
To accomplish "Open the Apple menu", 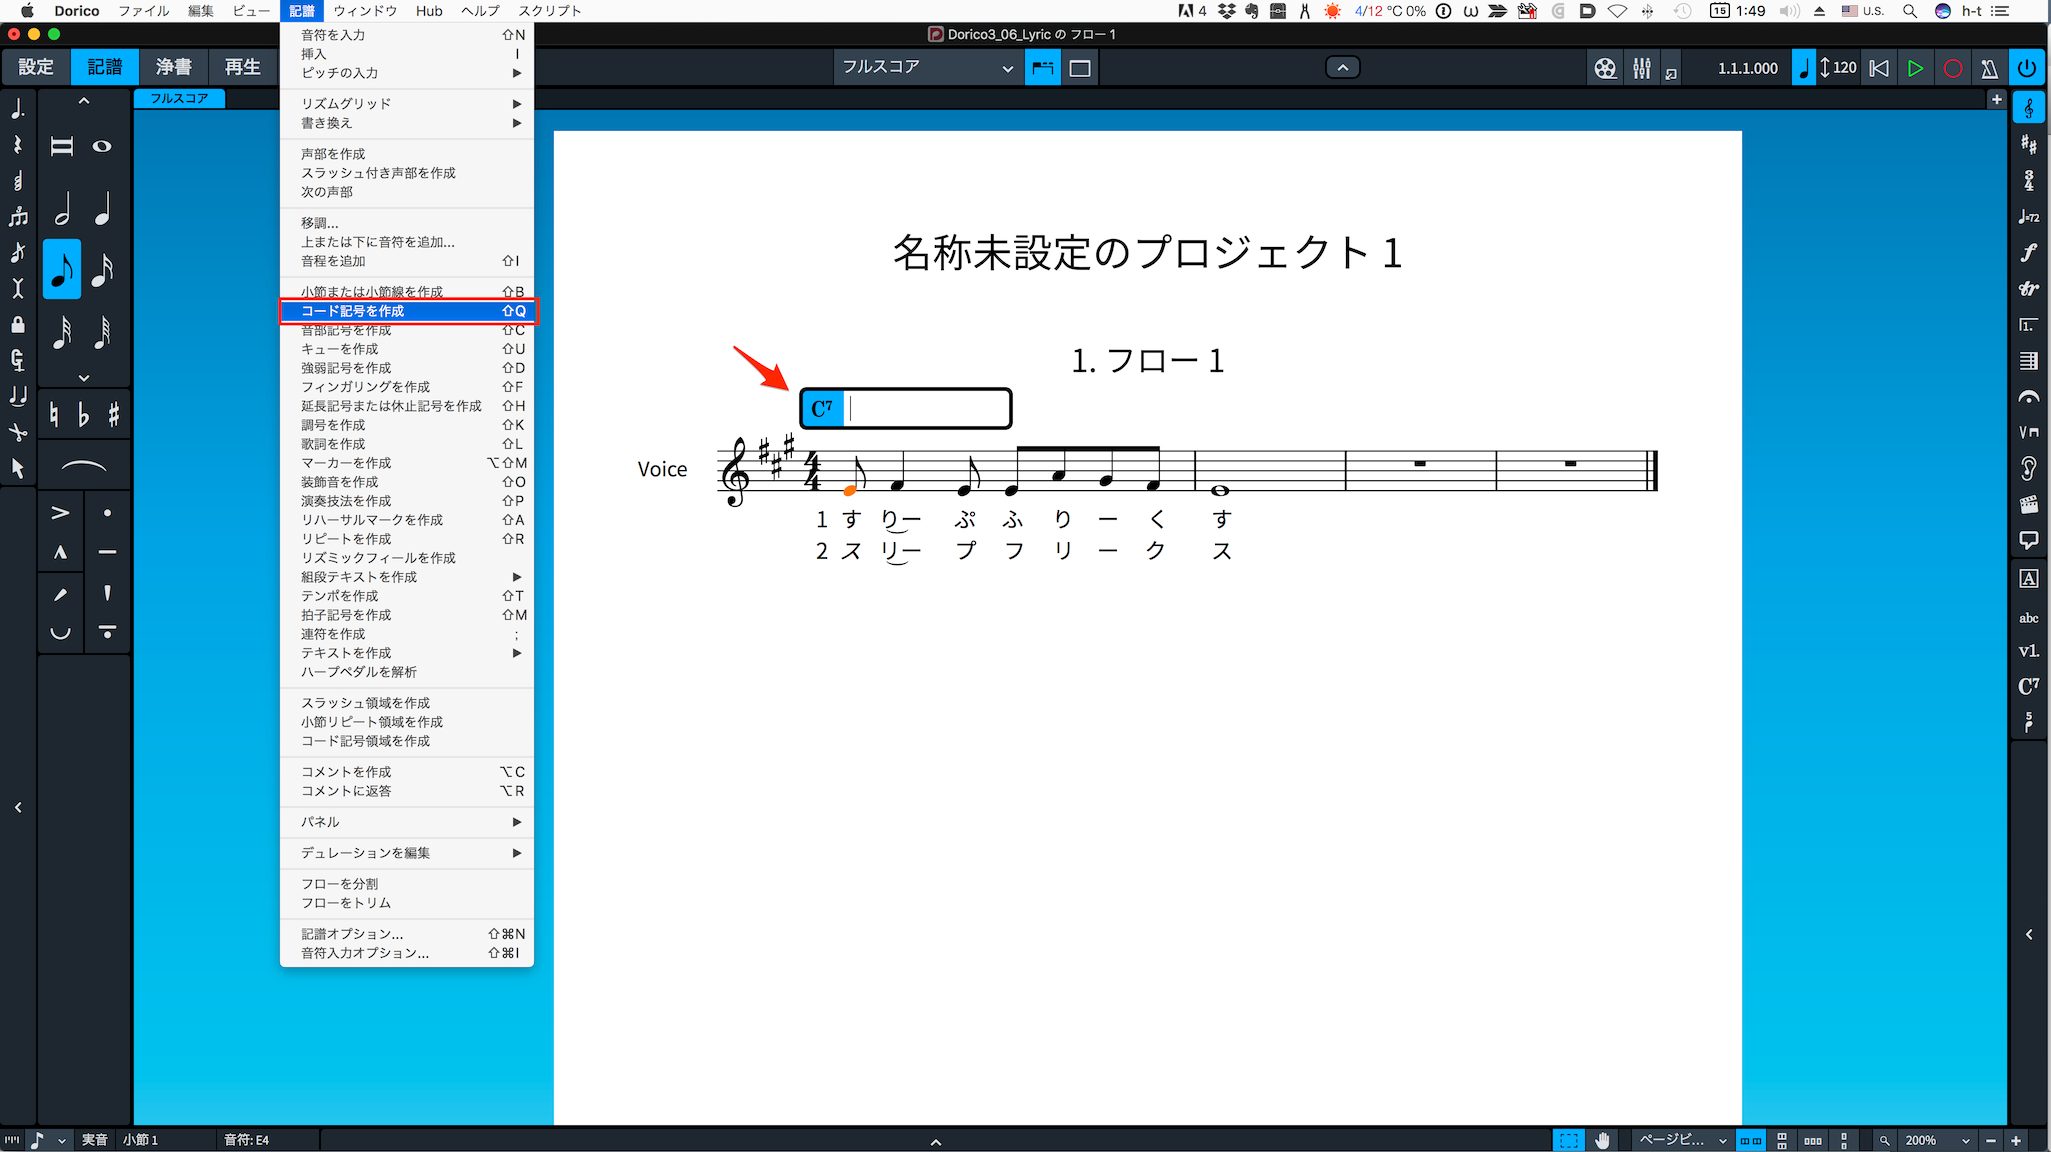I will pos(27,11).
